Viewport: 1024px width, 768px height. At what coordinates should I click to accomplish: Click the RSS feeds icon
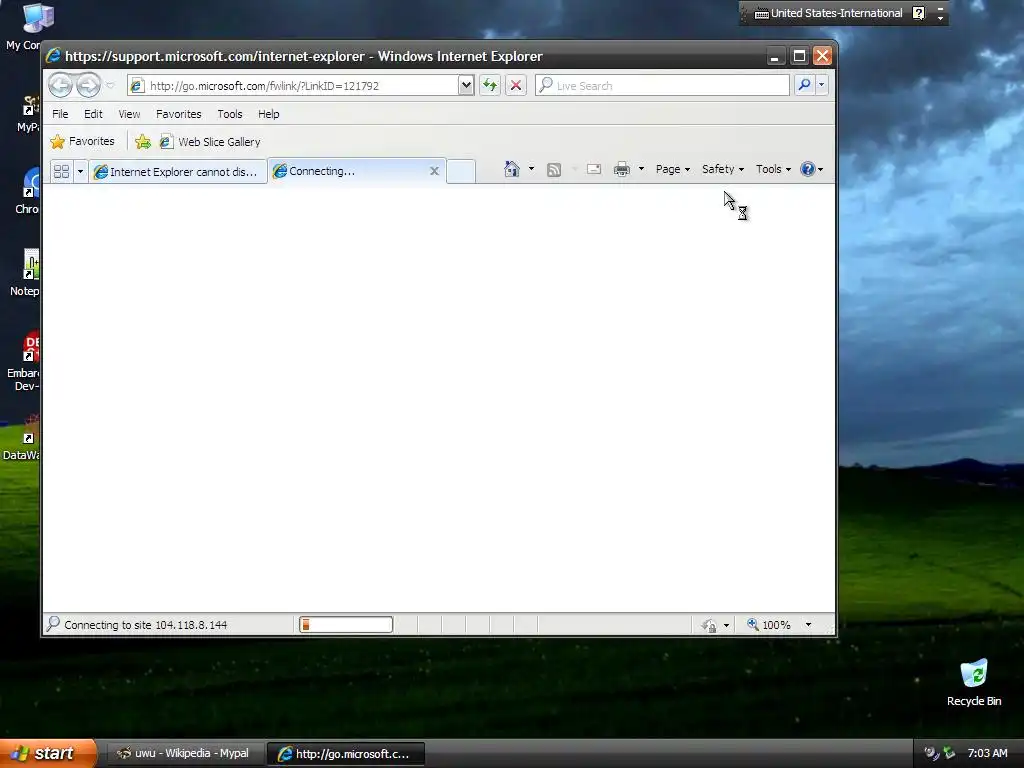coord(554,170)
